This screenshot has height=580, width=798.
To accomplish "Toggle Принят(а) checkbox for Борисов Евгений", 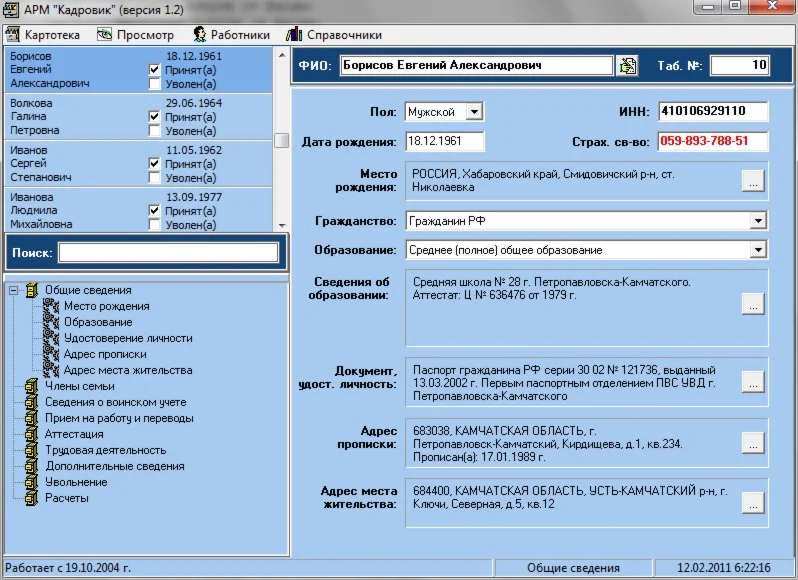I will (x=154, y=70).
